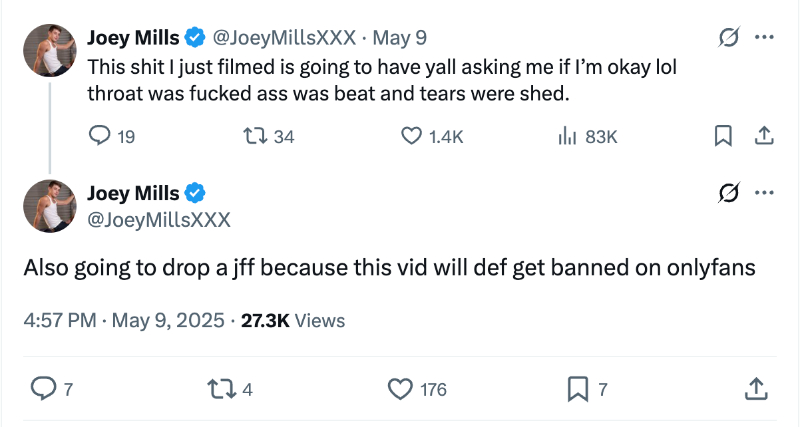View analytics showing 83K views
The height and width of the screenshot is (427, 800).
click(564, 136)
